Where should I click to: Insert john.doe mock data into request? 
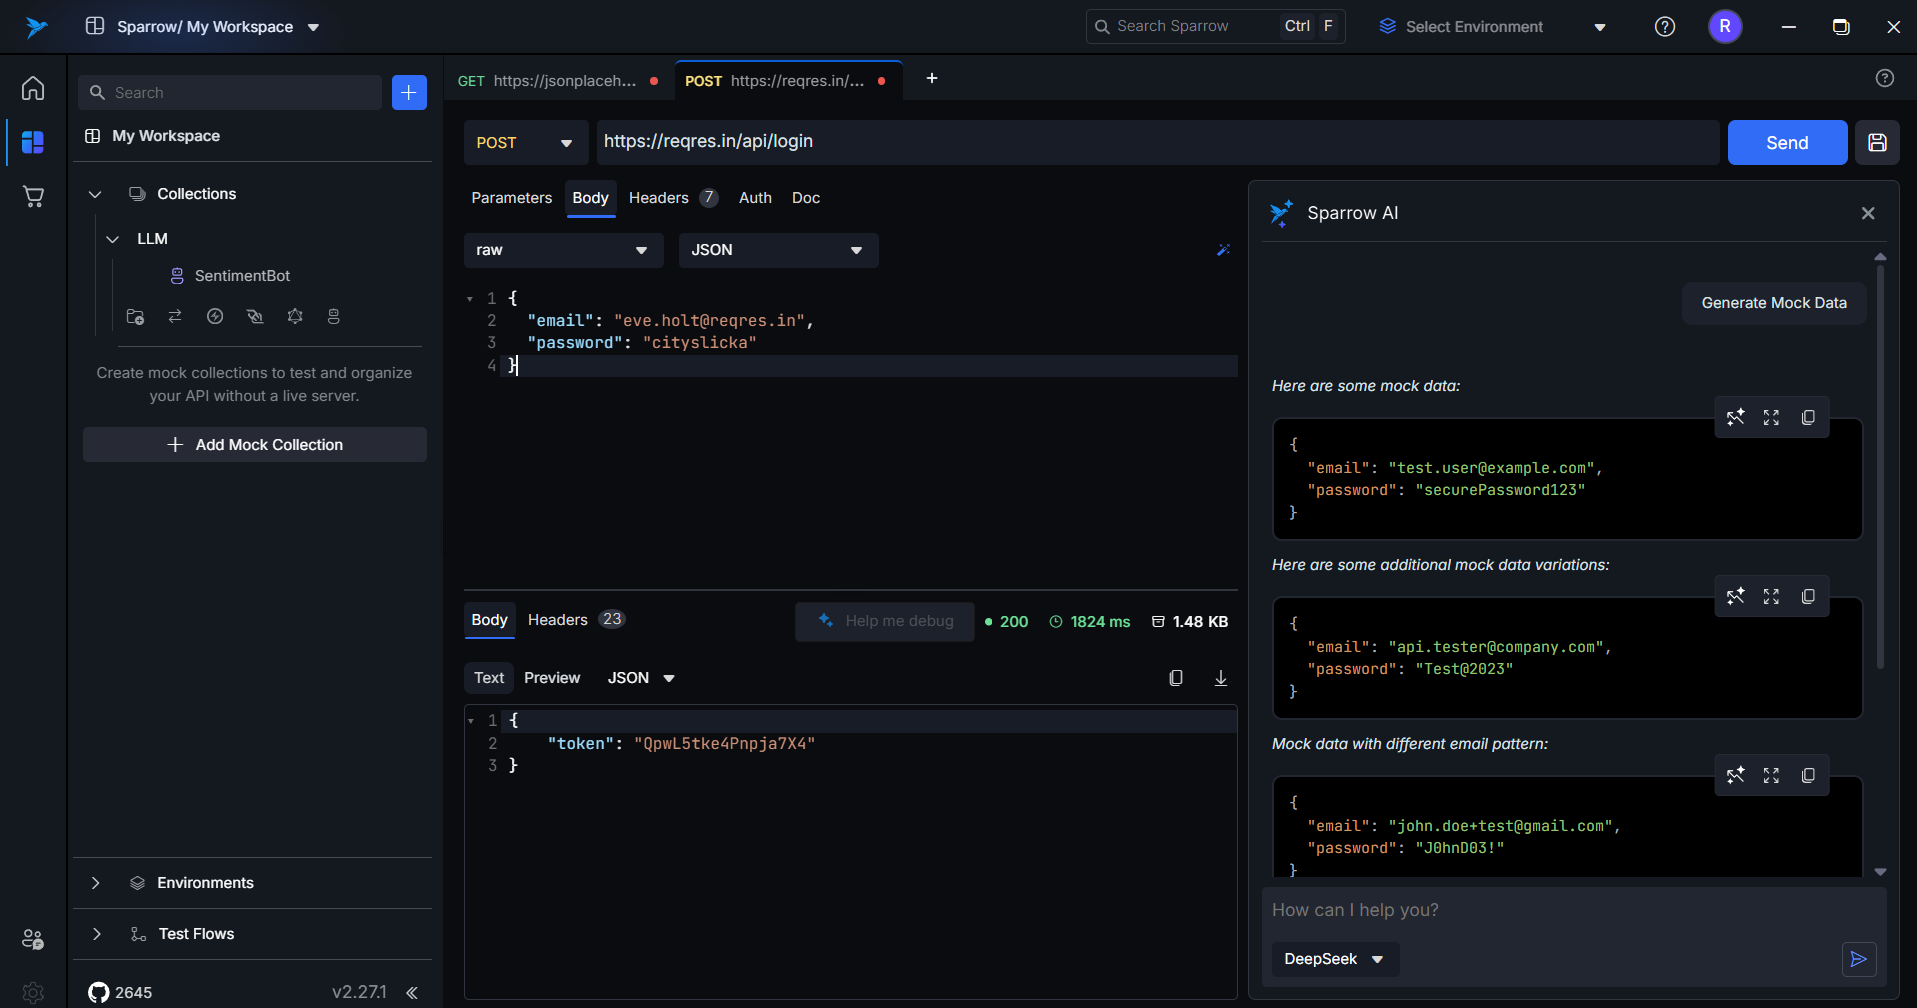click(x=1735, y=775)
